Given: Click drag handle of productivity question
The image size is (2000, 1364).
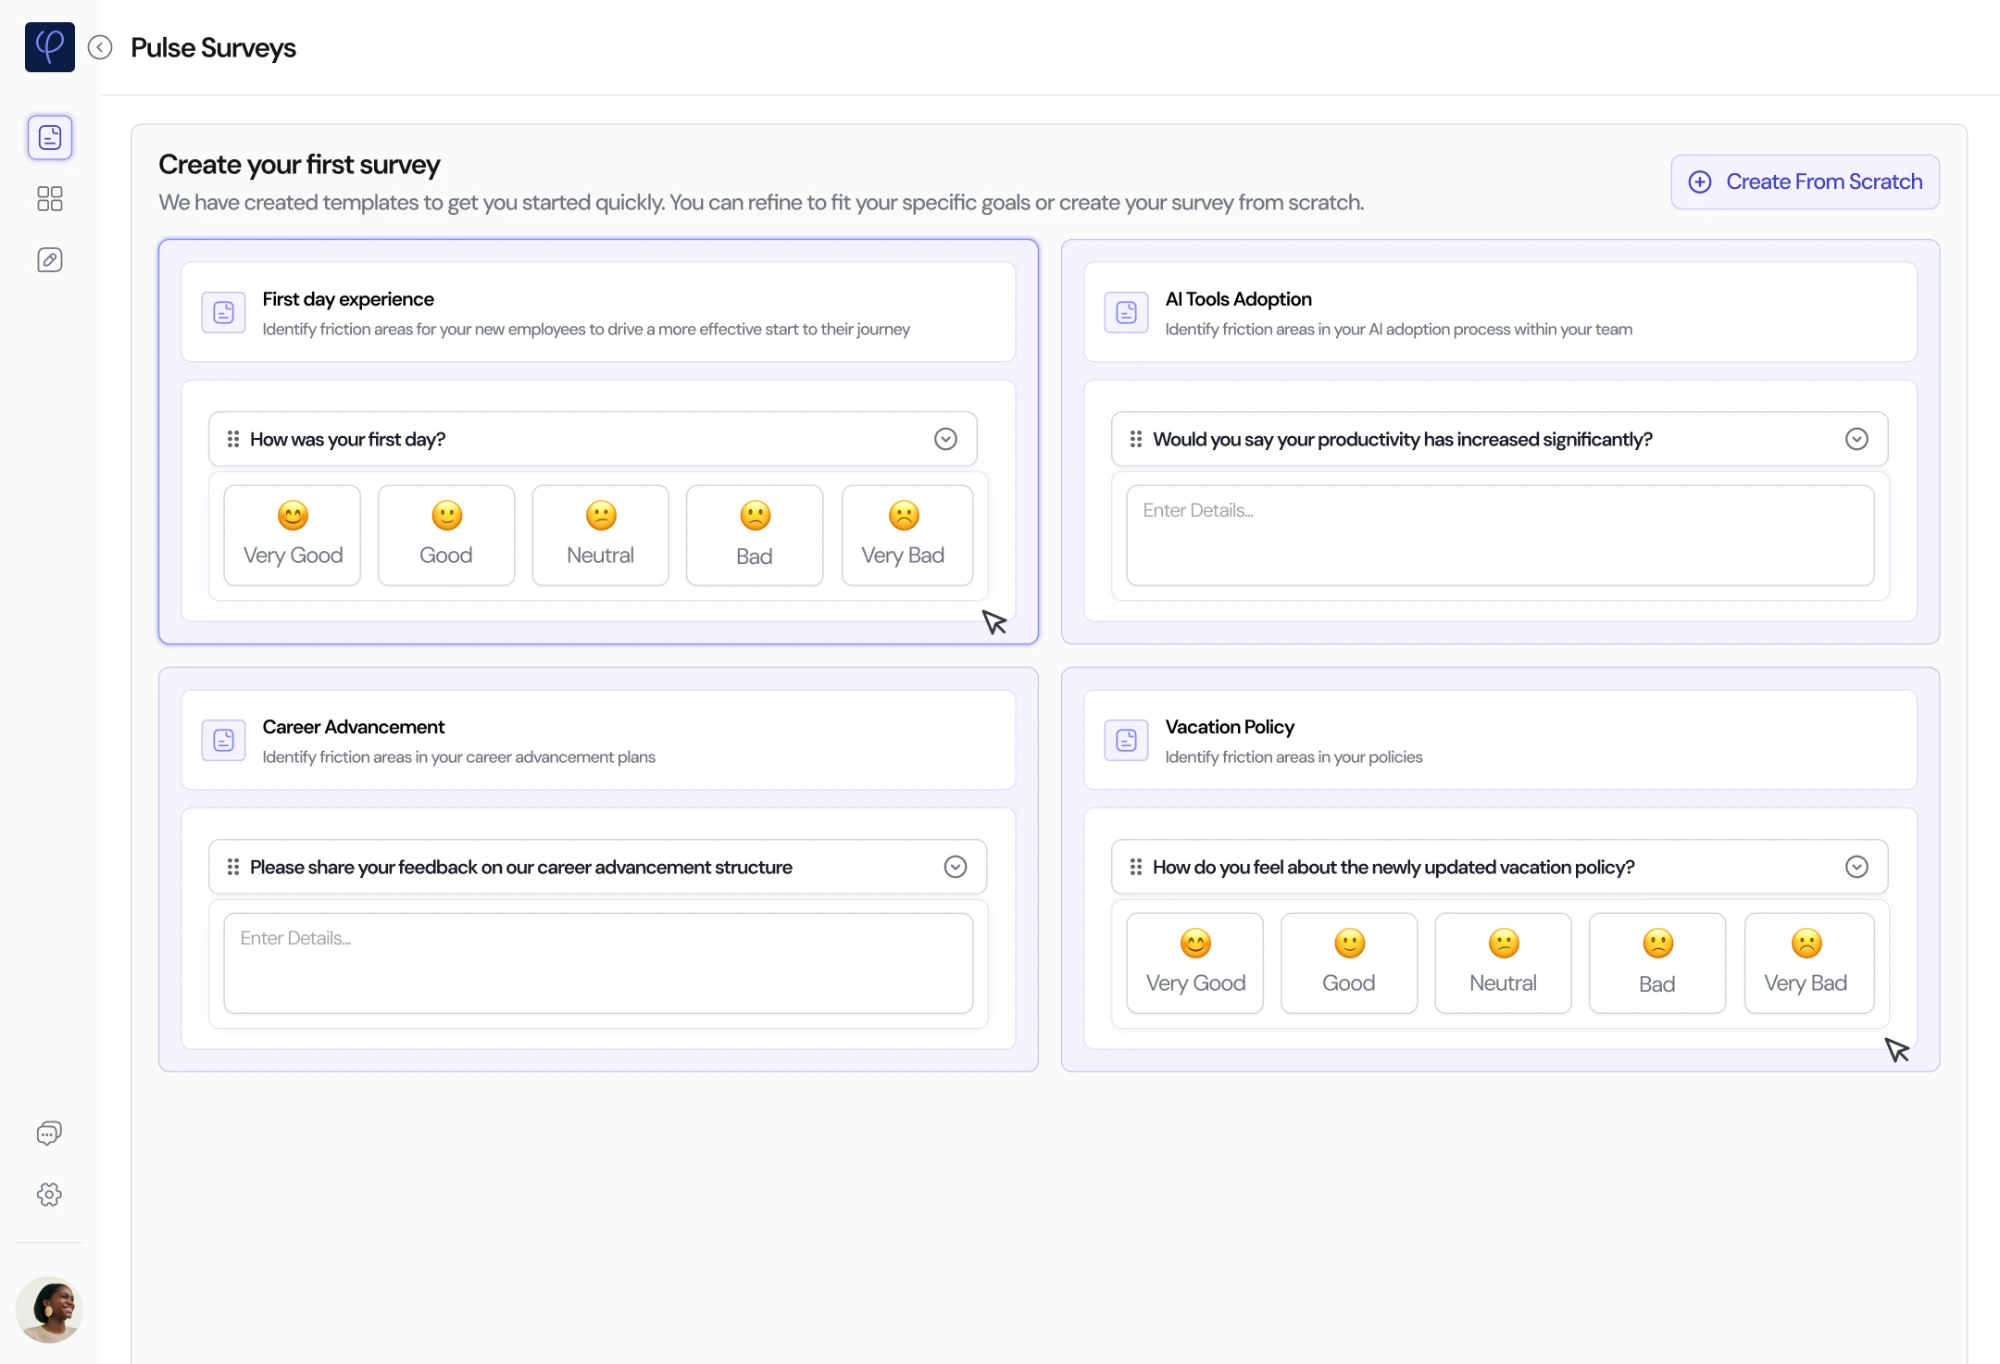Looking at the screenshot, I should (x=1136, y=439).
